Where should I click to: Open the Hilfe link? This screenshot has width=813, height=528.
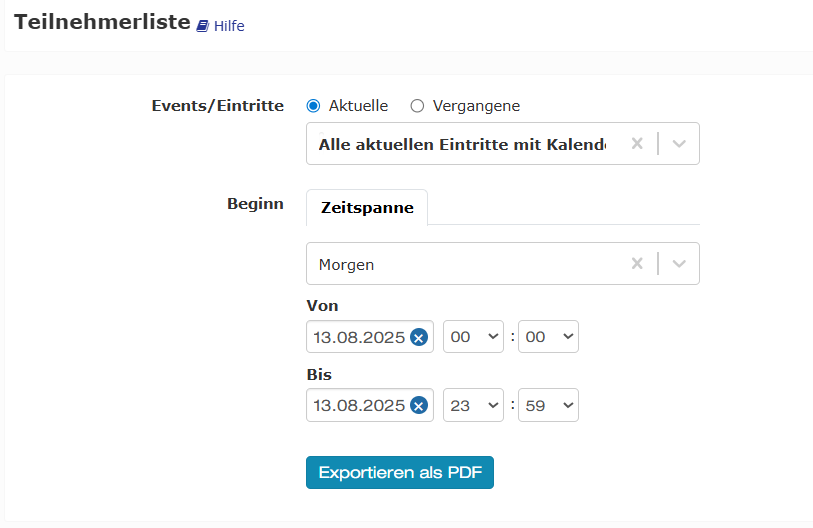(x=229, y=26)
